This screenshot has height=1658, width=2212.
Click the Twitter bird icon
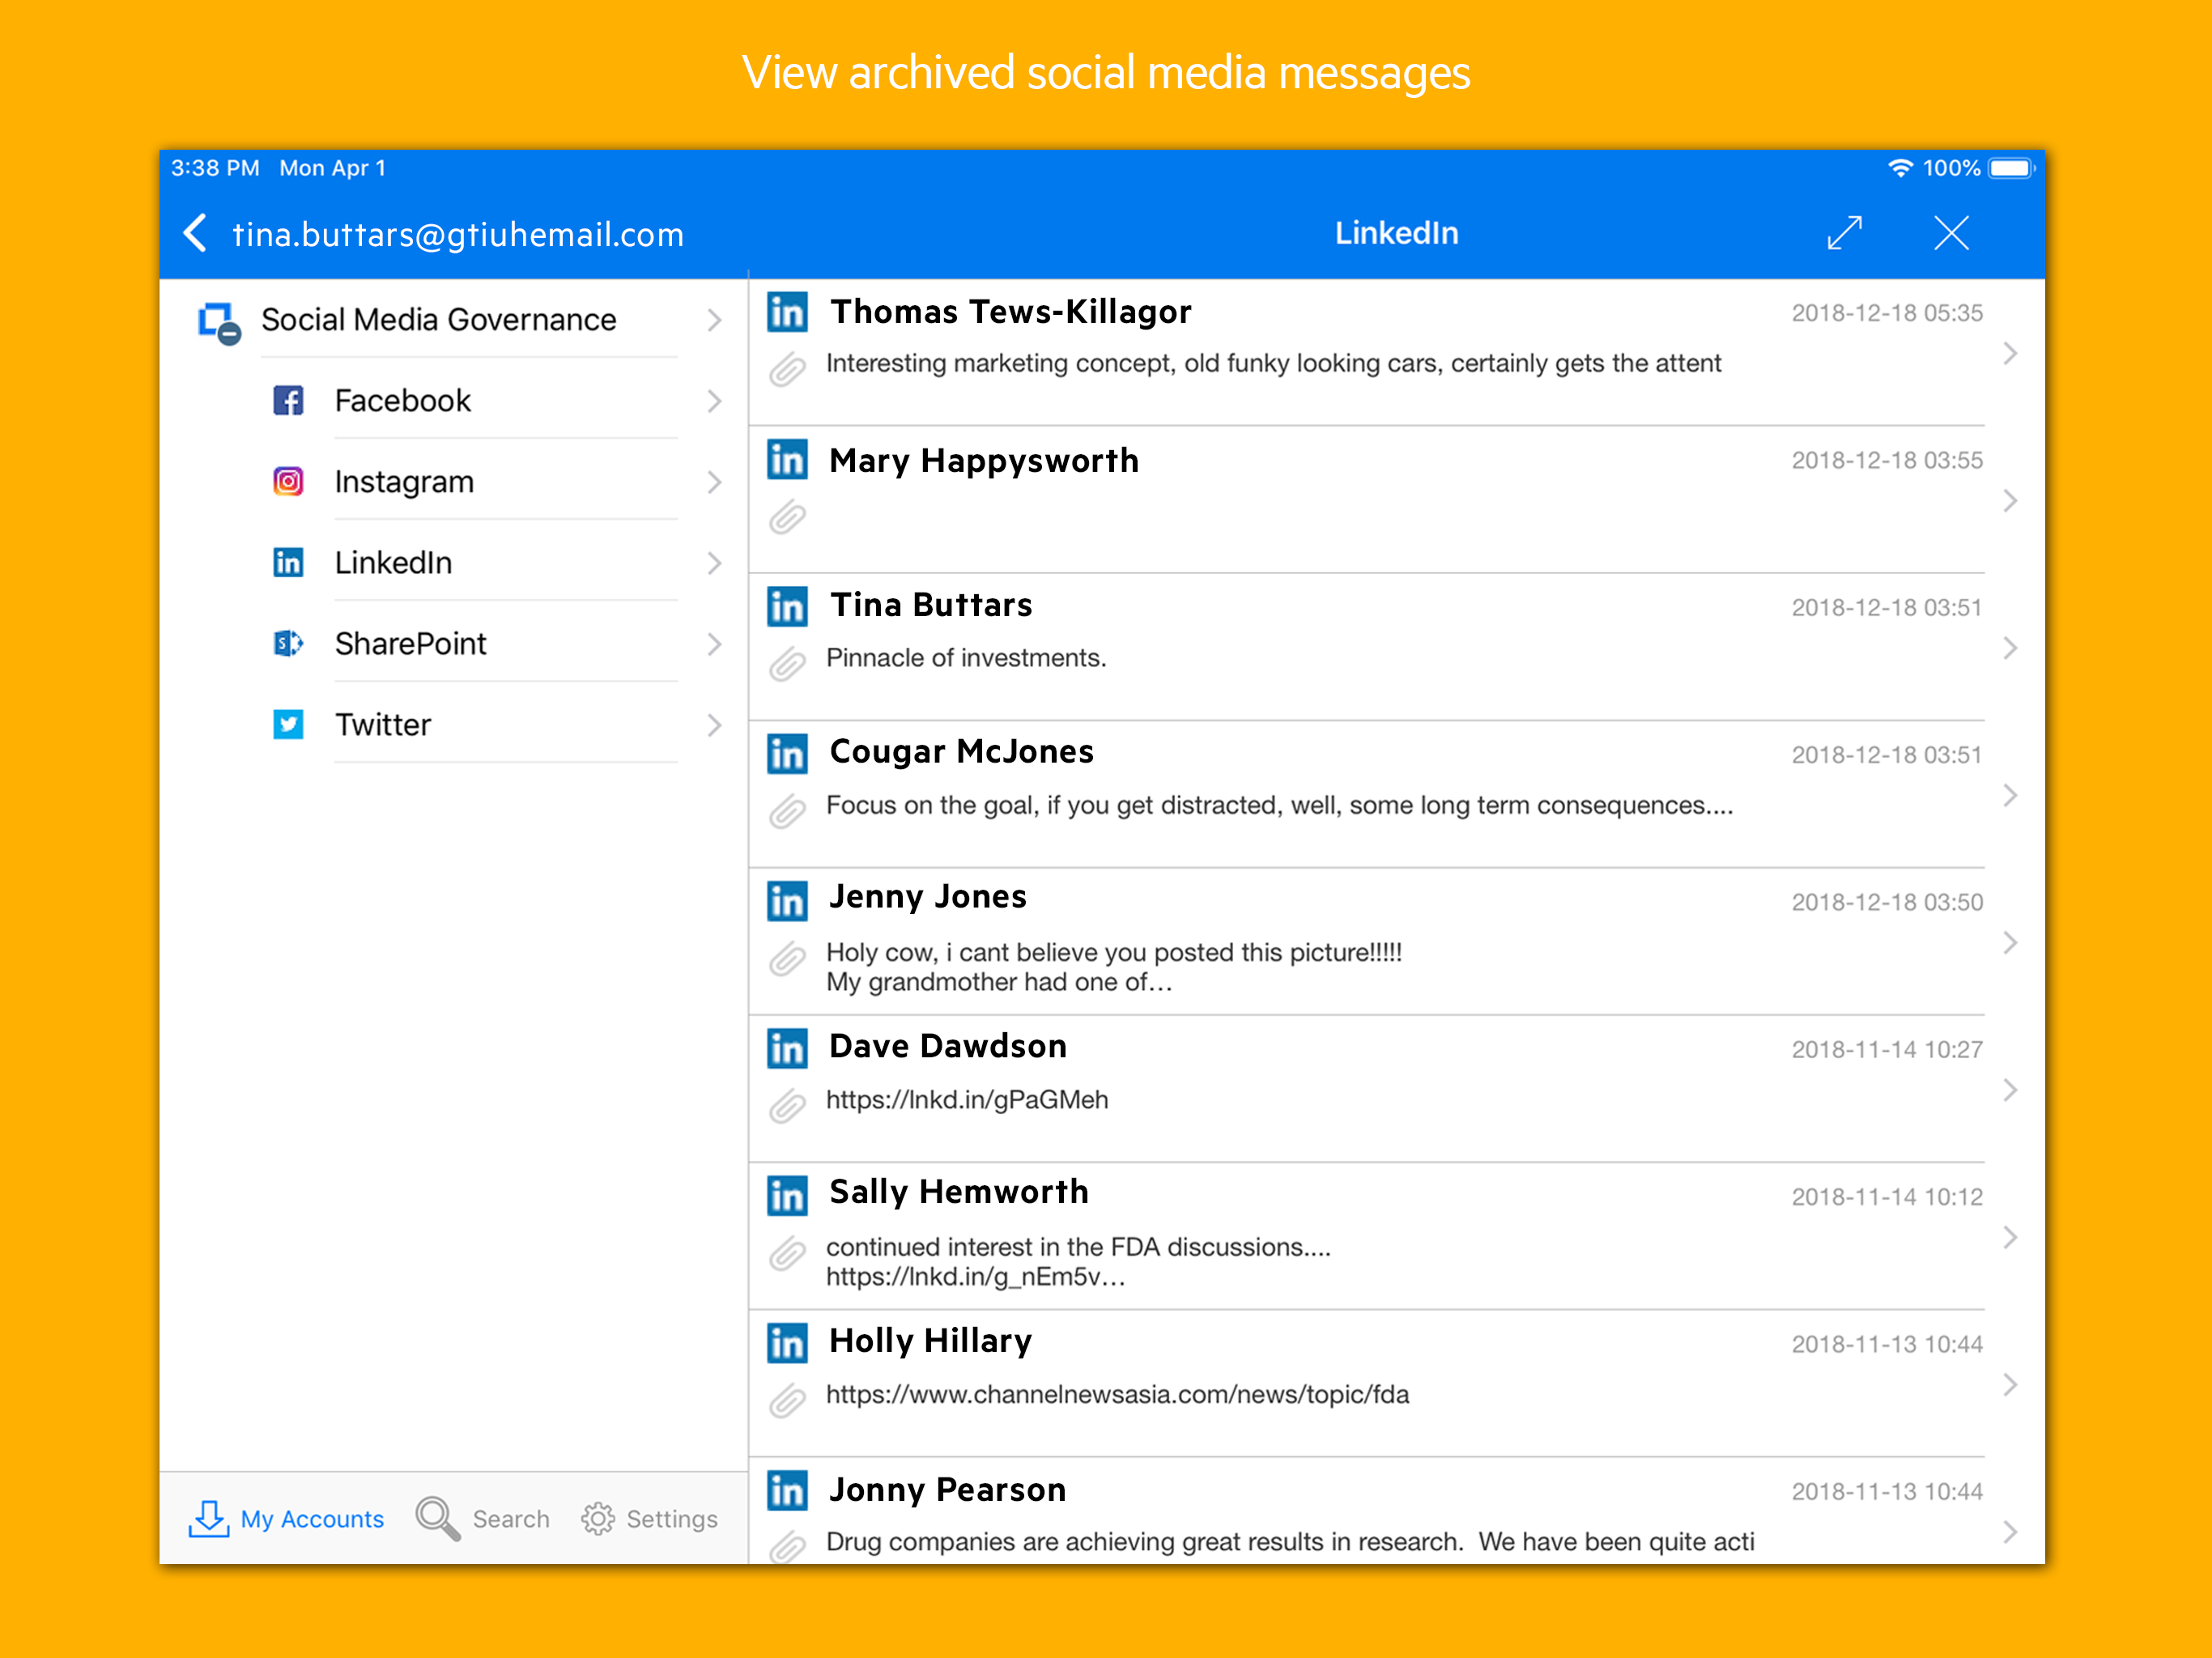[x=288, y=724]
